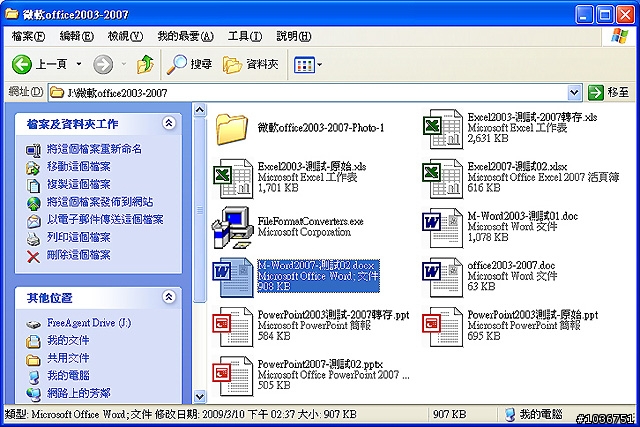The width and height of the screenshot is (640, 427).
Task: Open 我的文件 in Other Places
Action: [68, 340]
